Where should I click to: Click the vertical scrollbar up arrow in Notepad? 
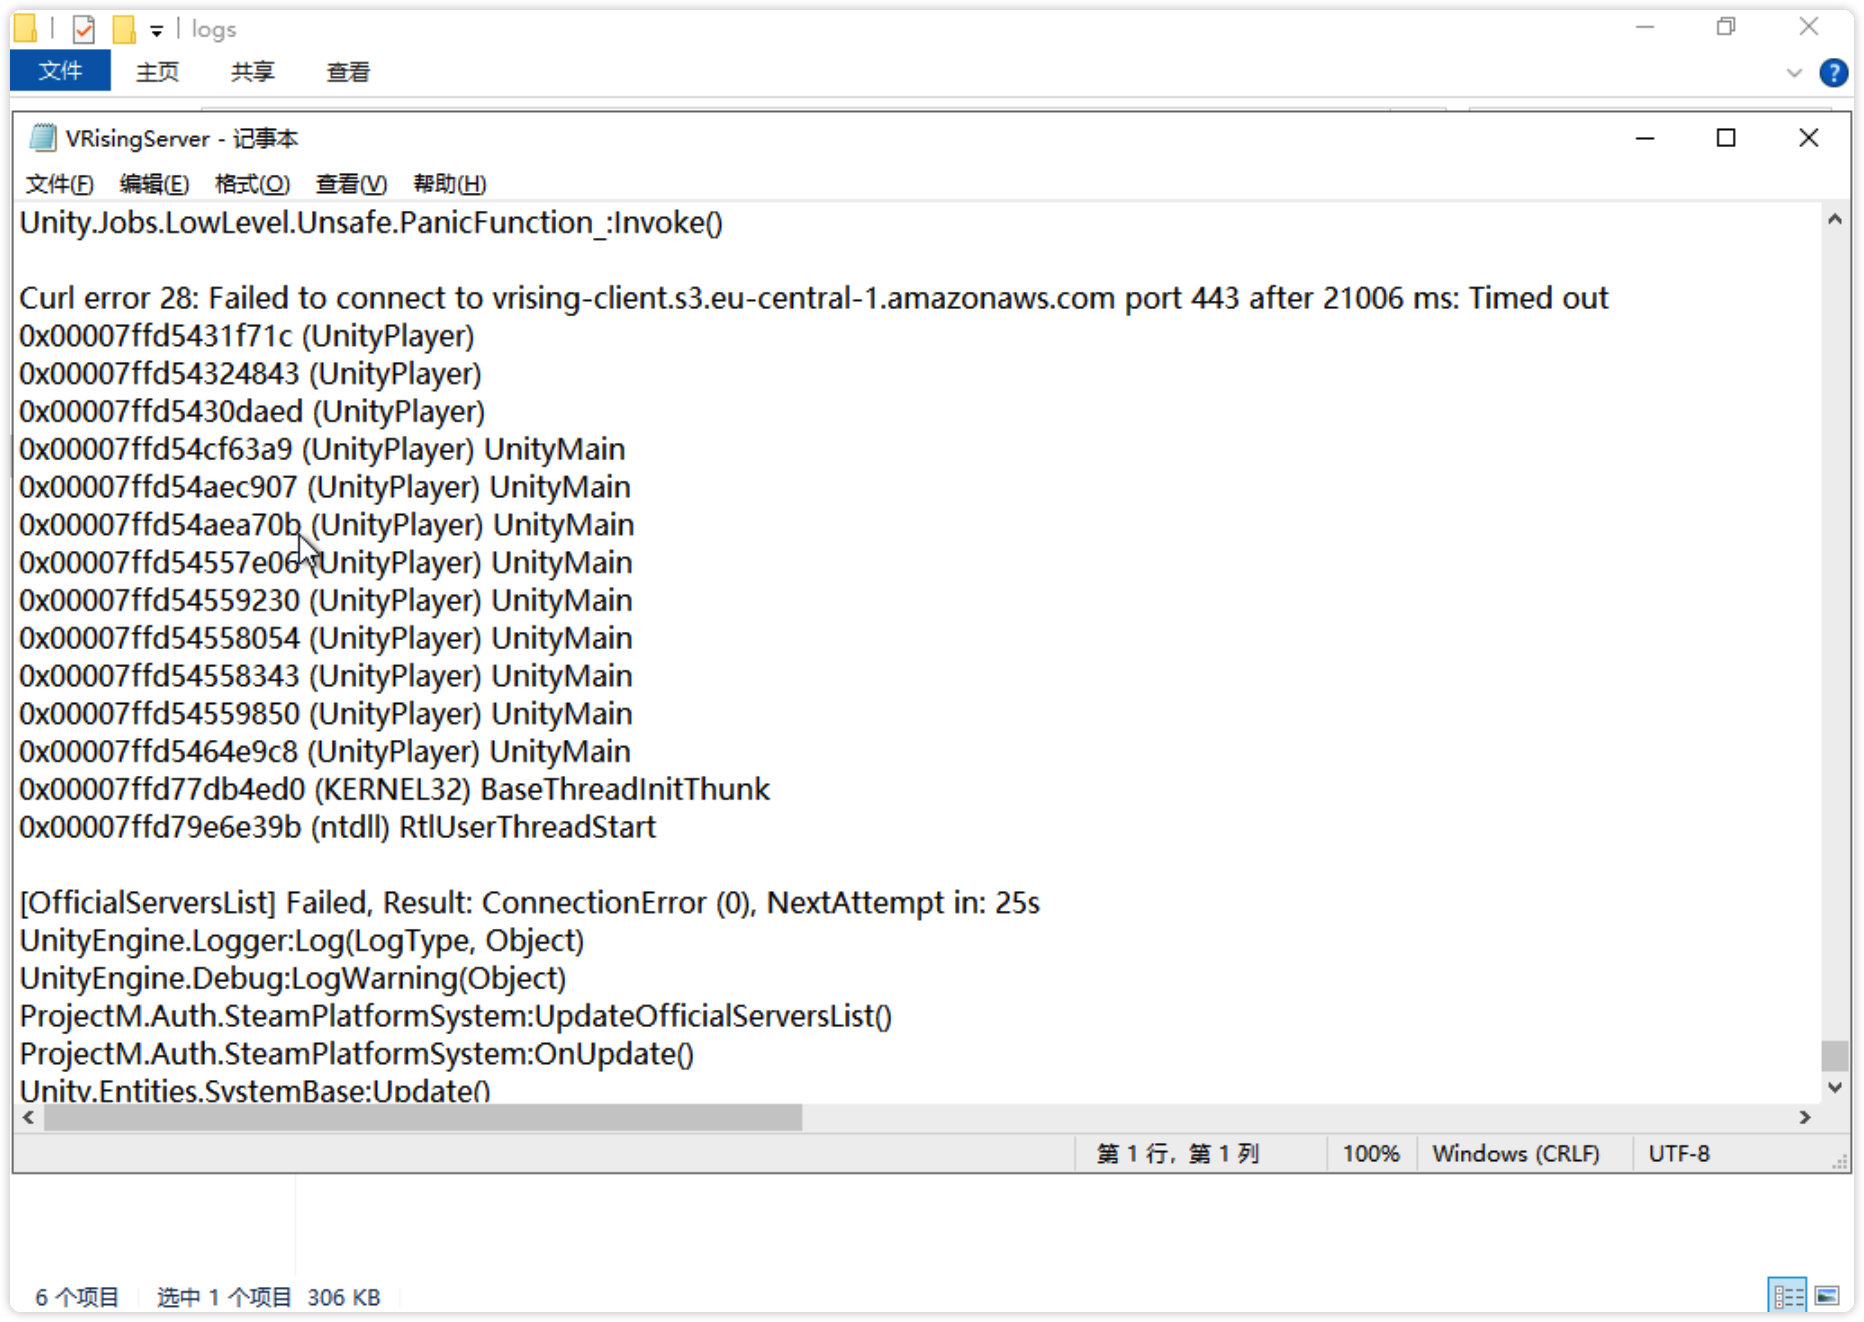(x=1835, y=219)
